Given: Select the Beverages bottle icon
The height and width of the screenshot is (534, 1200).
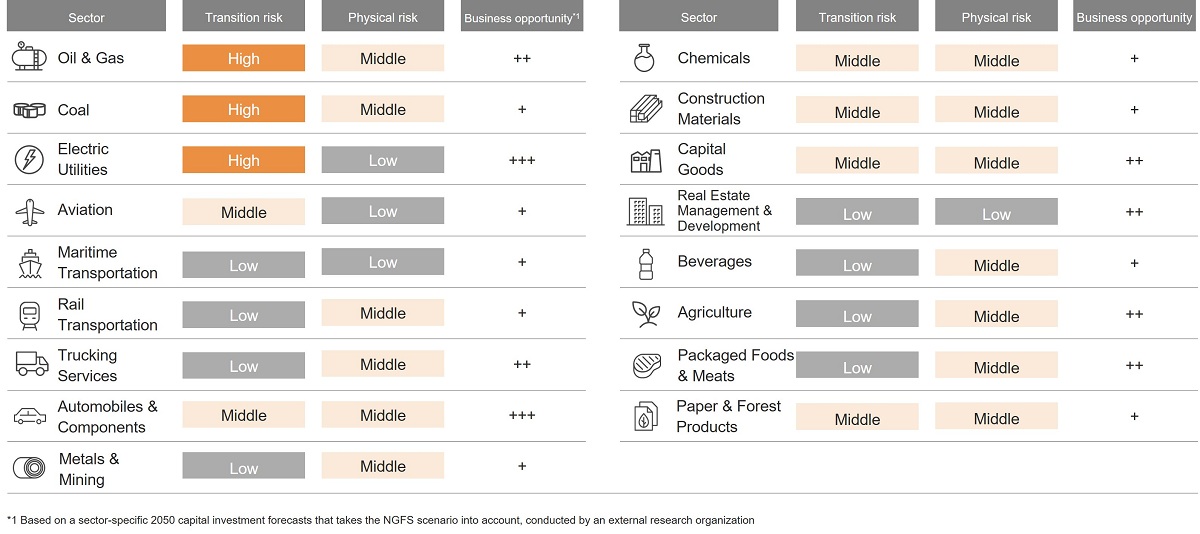Looking at the screenshot, I should [645, 263].
